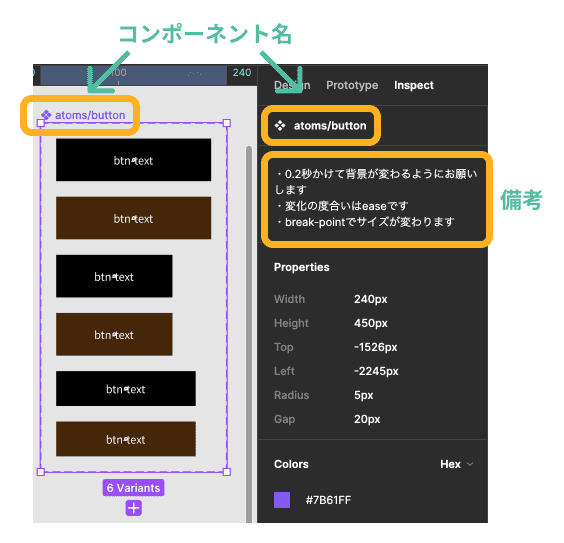
Task: Select the top-right corner handle of component set
Action: (227, 123)
